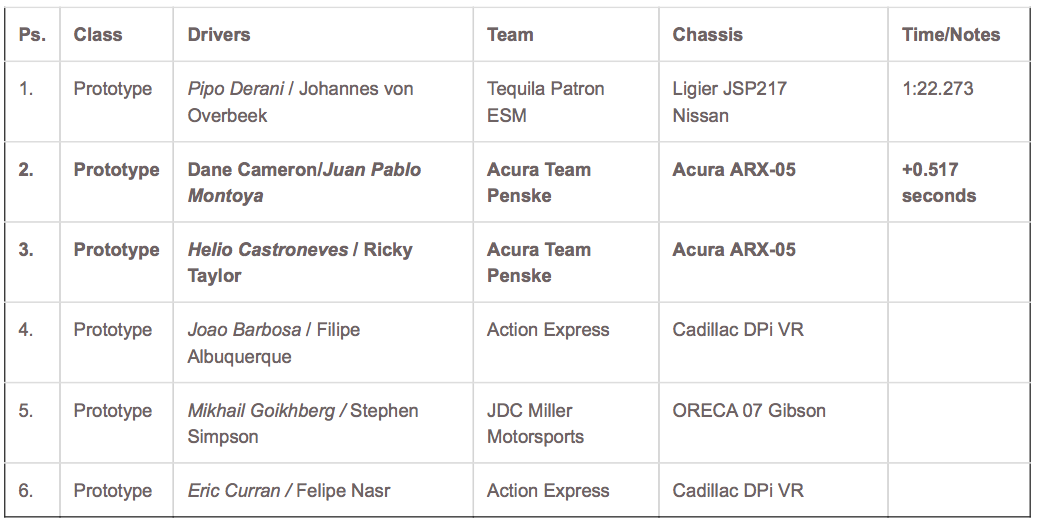Click the ORECA 07 Gibson chassis cell
This screenshot has height=526, width=1039.
749,411
